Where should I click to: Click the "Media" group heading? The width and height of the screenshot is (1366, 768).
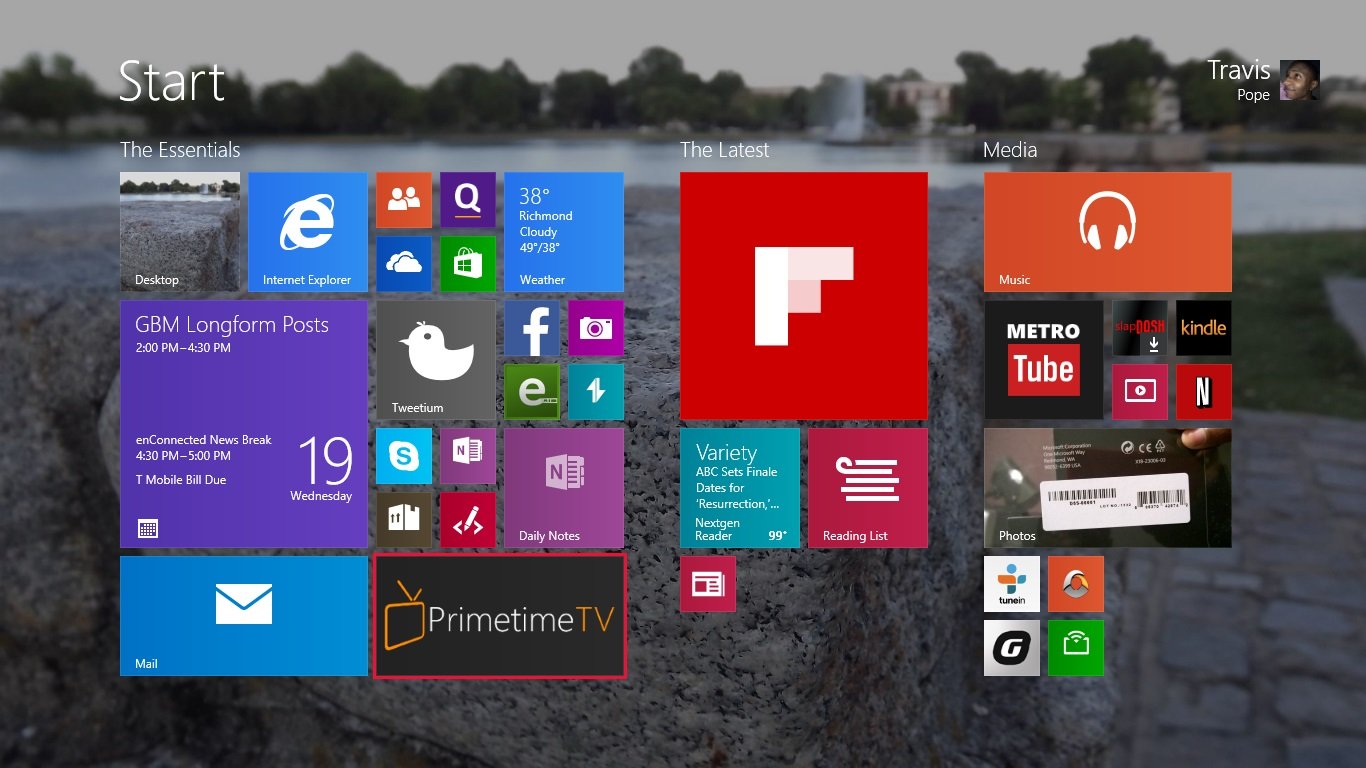tap(1010, 150)
